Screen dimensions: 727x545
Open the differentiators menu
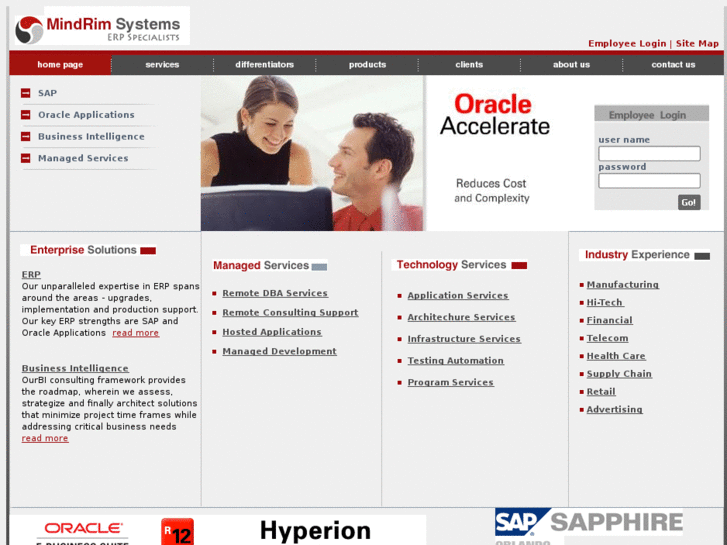[264, 64]
